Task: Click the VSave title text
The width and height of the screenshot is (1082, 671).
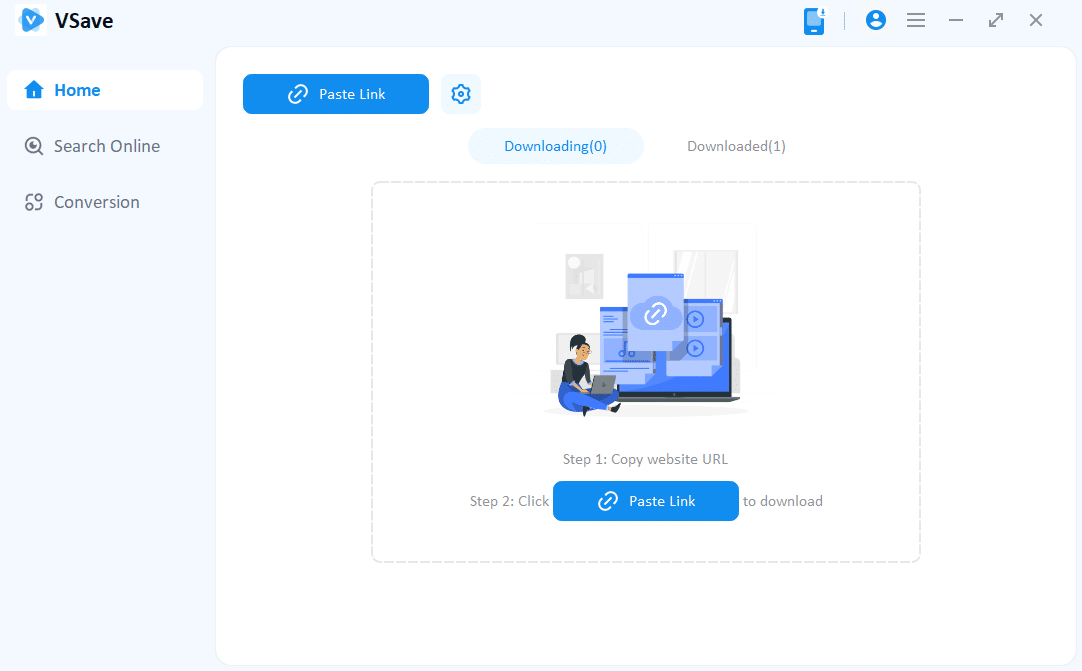Action: [84, 21]
